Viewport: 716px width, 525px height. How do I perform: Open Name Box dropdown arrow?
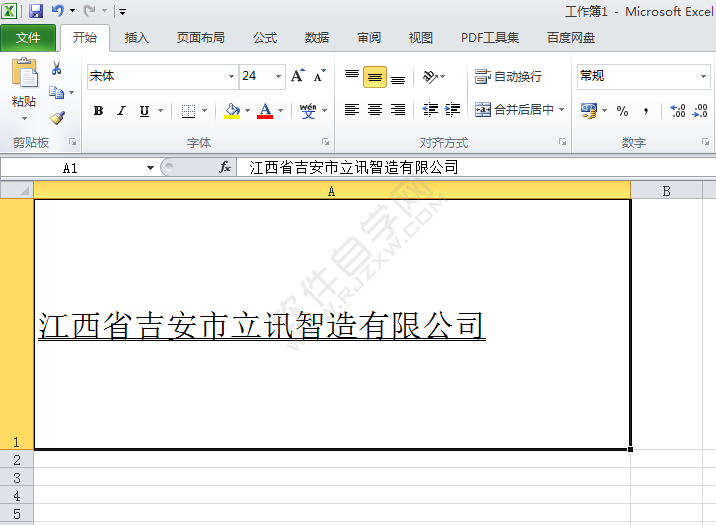coord(150,168)
